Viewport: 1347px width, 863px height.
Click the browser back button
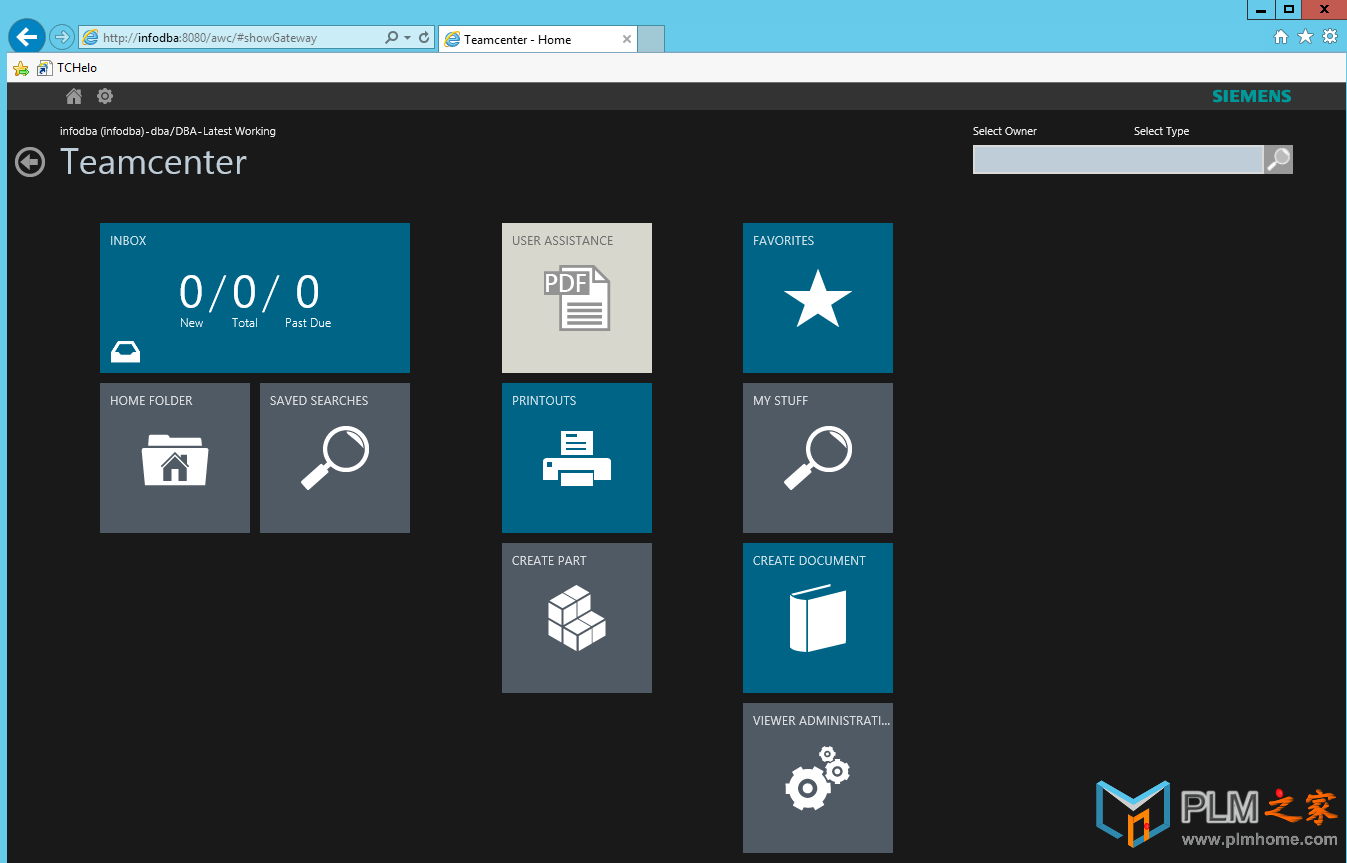coord(27,37)
